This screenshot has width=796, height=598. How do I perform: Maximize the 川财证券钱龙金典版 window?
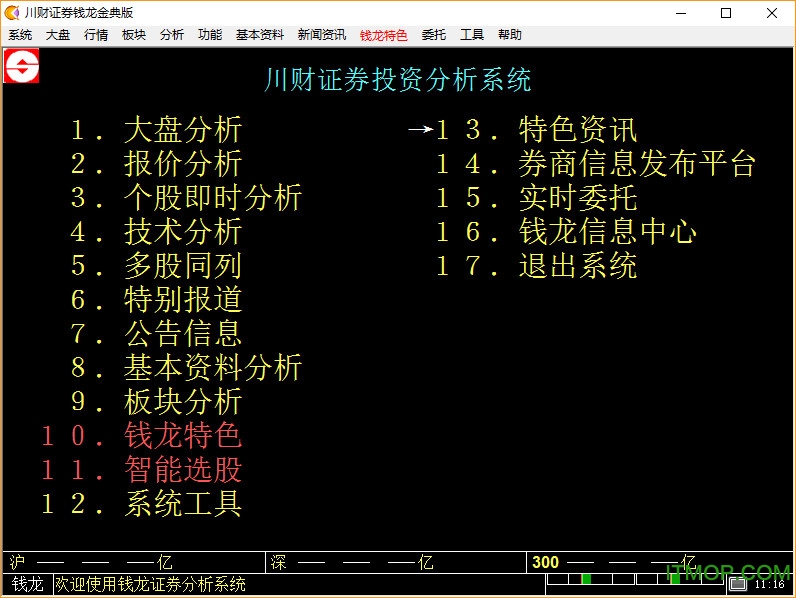coord(726,13)
